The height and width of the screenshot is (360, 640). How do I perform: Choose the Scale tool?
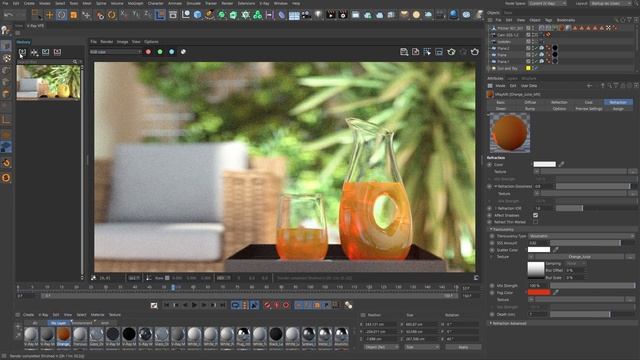coord(73,15)
